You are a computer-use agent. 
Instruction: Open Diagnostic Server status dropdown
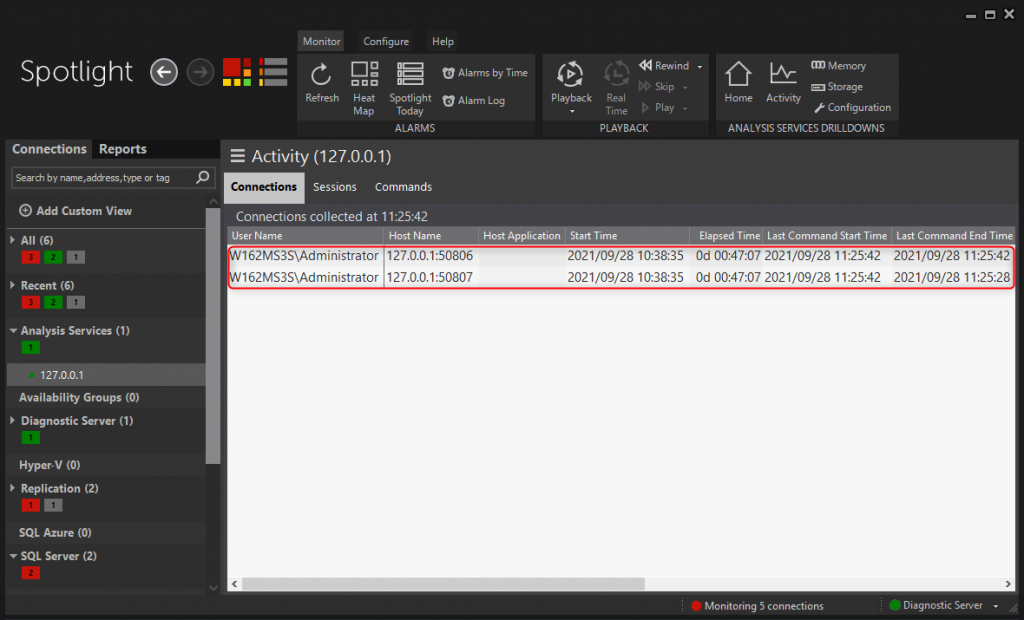996,606
